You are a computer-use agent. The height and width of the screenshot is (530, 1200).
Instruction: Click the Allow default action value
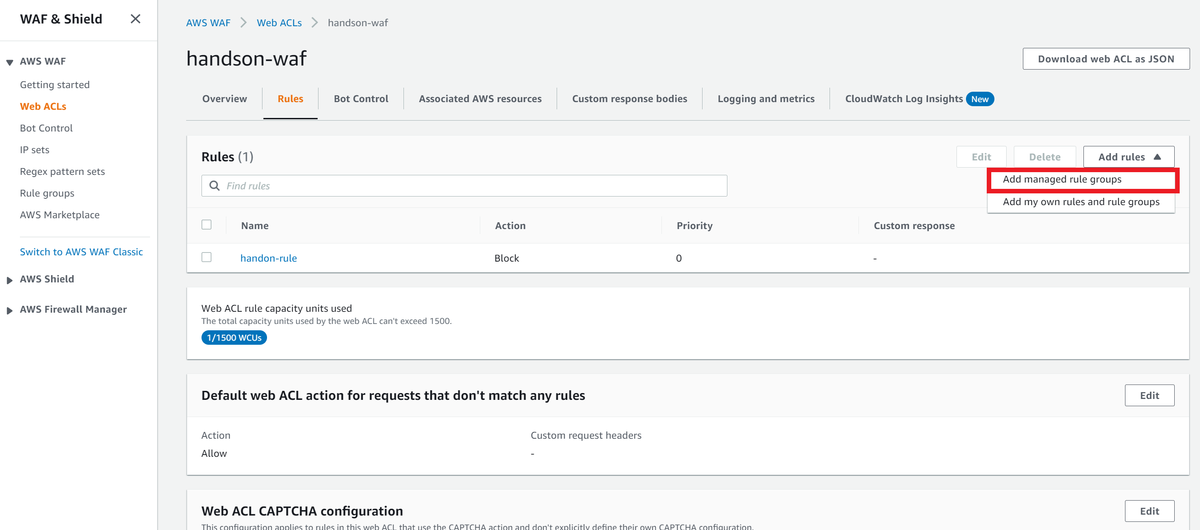(x=214, y=454)
